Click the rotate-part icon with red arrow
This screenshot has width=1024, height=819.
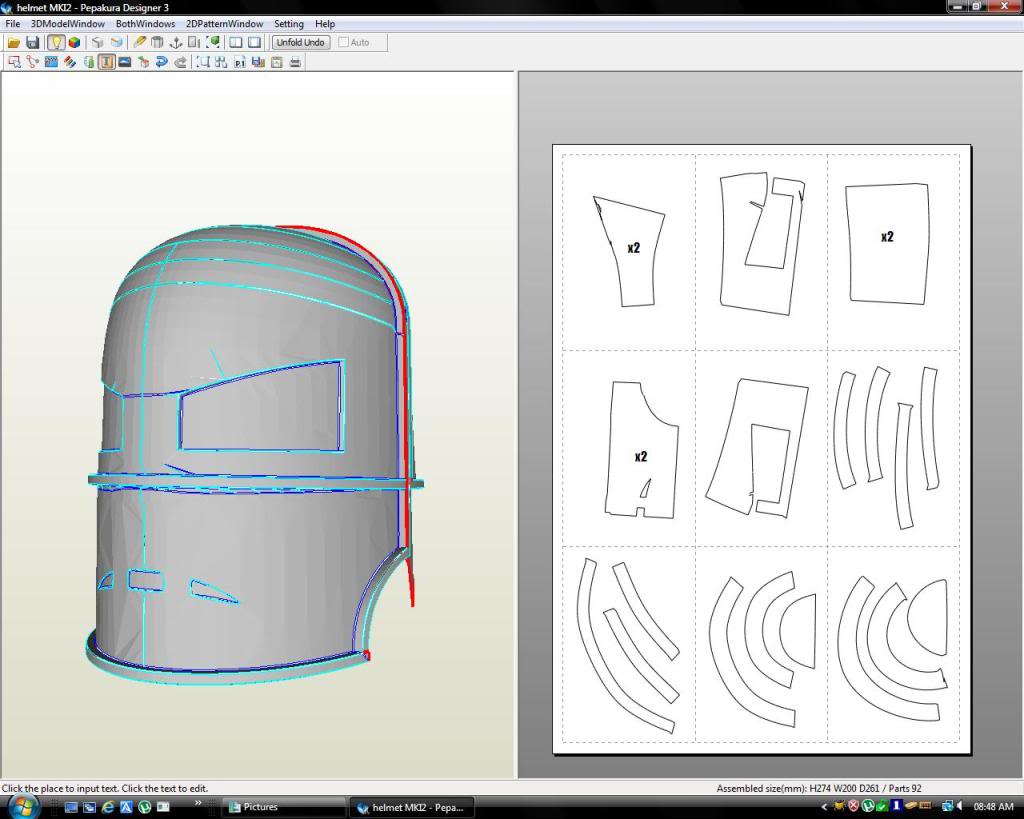pos(144,62)
